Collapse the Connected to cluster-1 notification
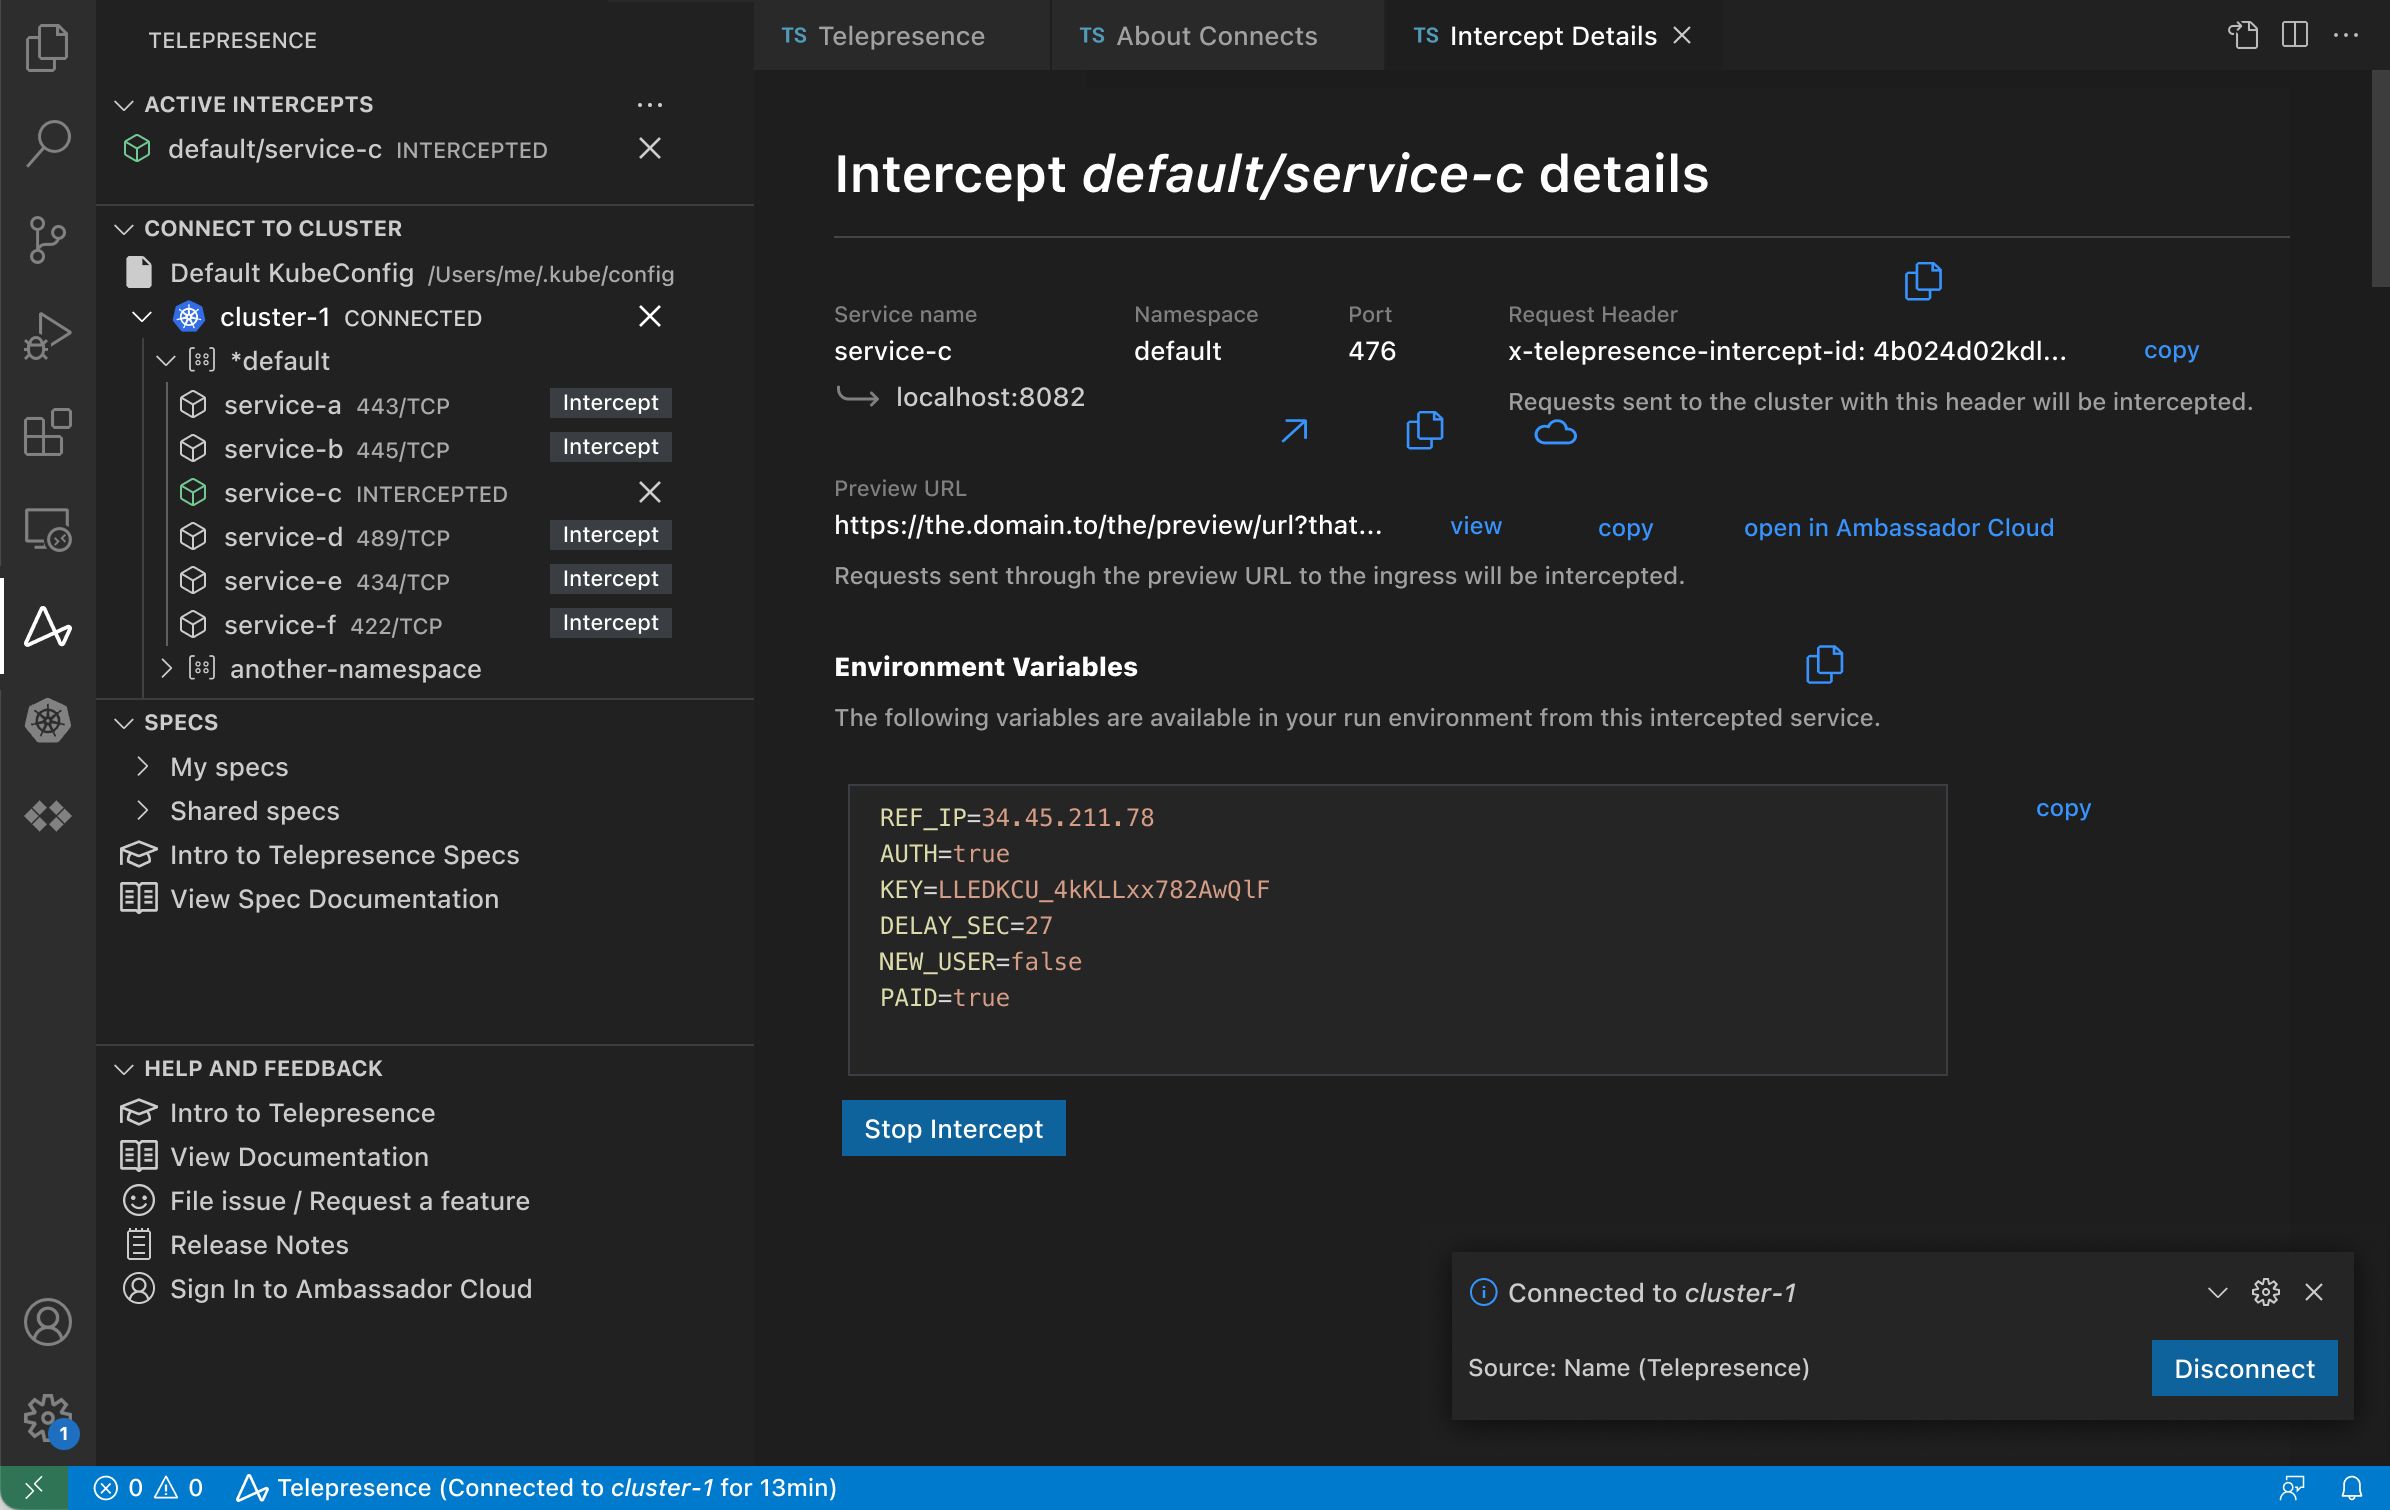This screenshot has height=1510, width=2390. click(2217, 1292)
